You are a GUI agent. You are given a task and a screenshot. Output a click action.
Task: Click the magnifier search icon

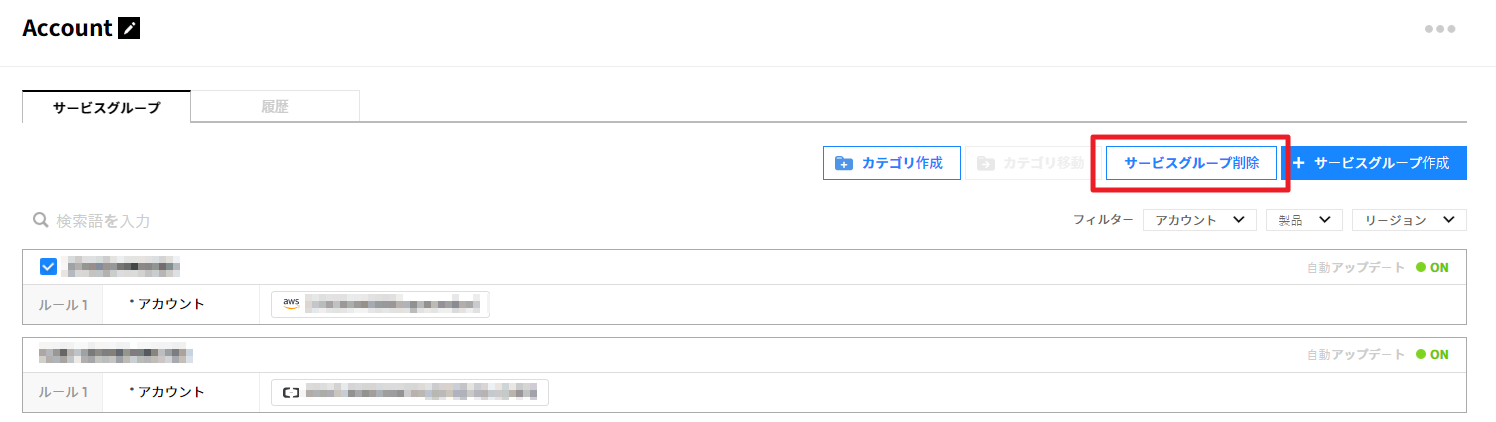41,220
